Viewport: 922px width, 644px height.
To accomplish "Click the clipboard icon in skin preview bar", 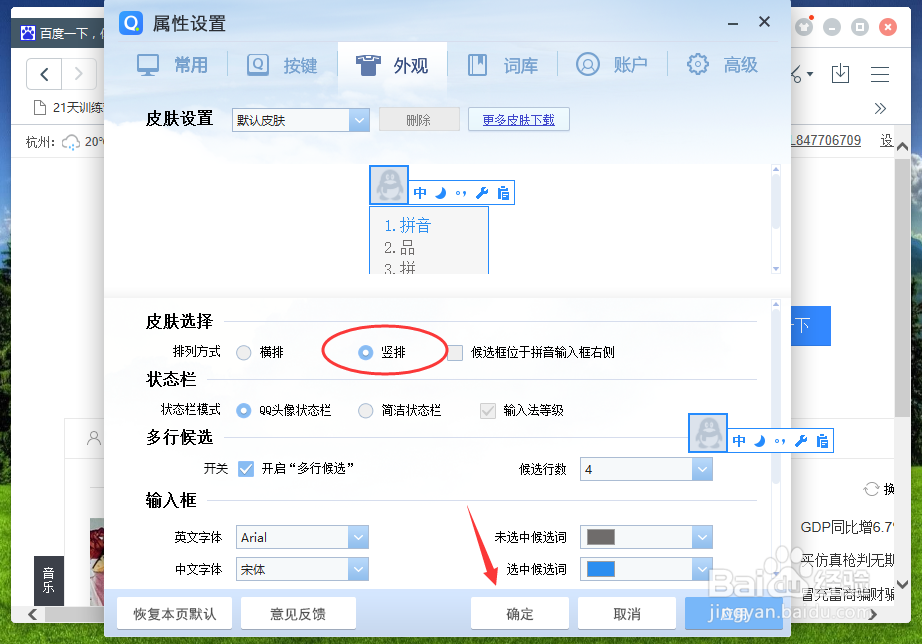I will pyautogui.click(x=503, y=193).
